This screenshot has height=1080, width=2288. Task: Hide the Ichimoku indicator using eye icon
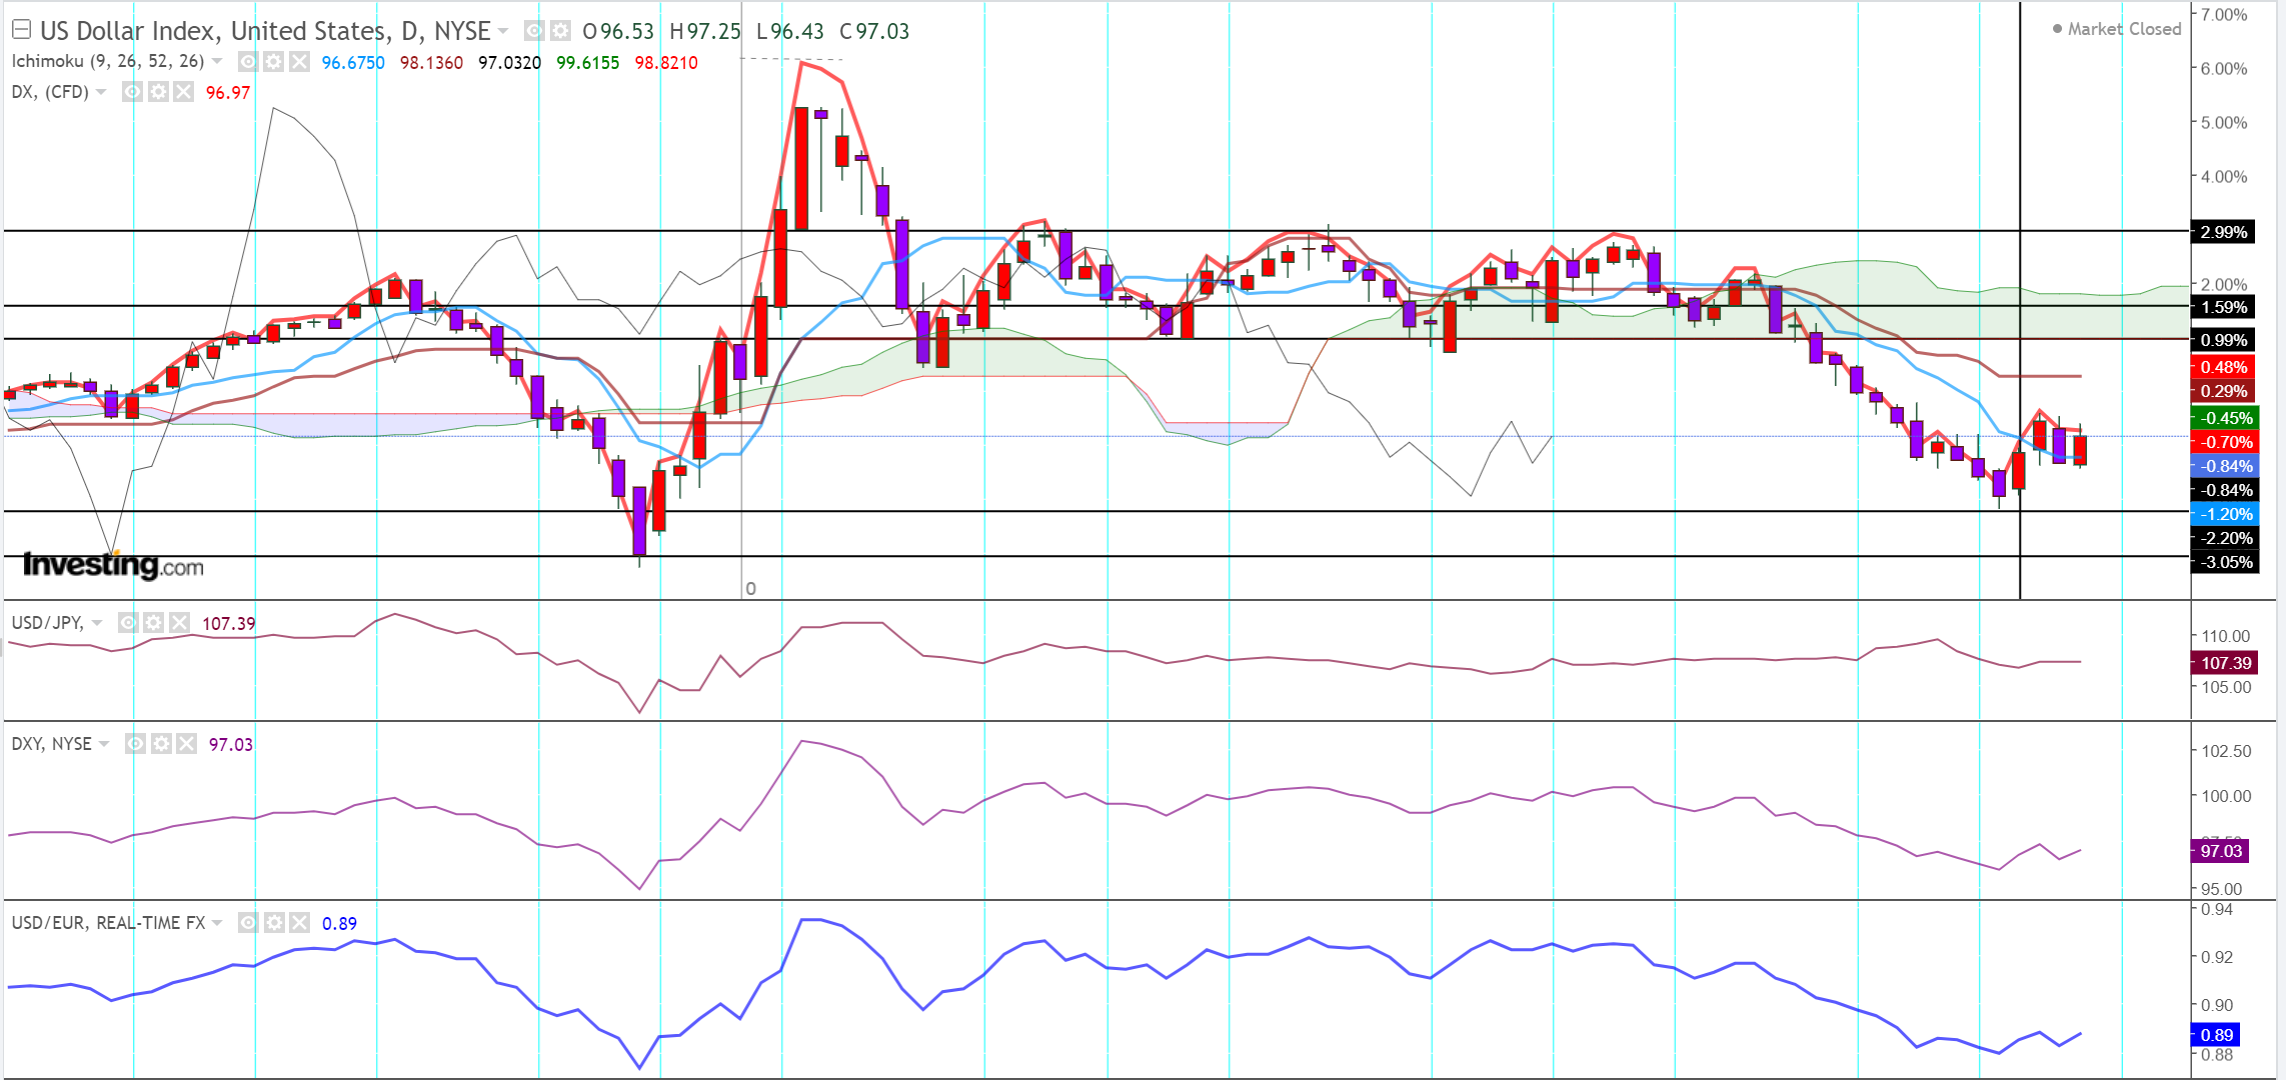[x=248, y=62]
